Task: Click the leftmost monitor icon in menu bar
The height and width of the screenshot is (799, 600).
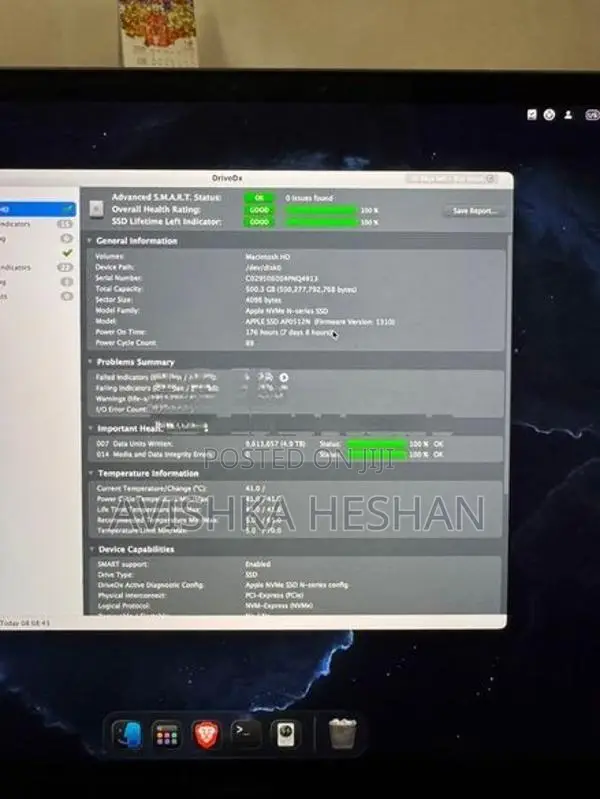Action: [532, 115]
